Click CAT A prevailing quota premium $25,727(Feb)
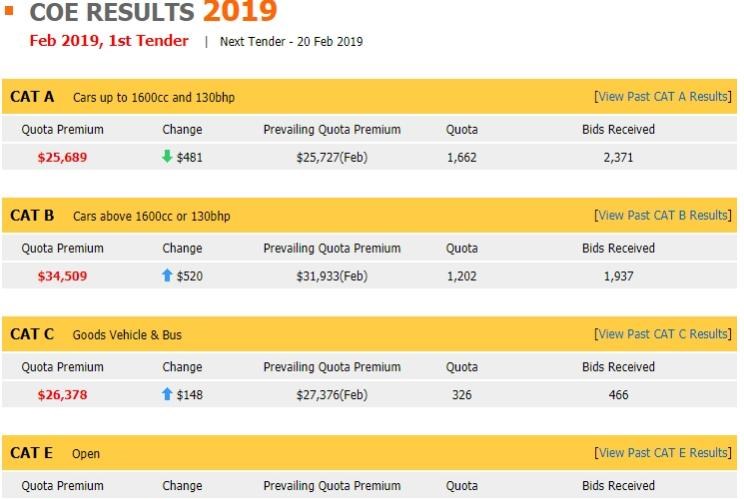This screenshot has width=744, height=499. [x=332, y=157]
